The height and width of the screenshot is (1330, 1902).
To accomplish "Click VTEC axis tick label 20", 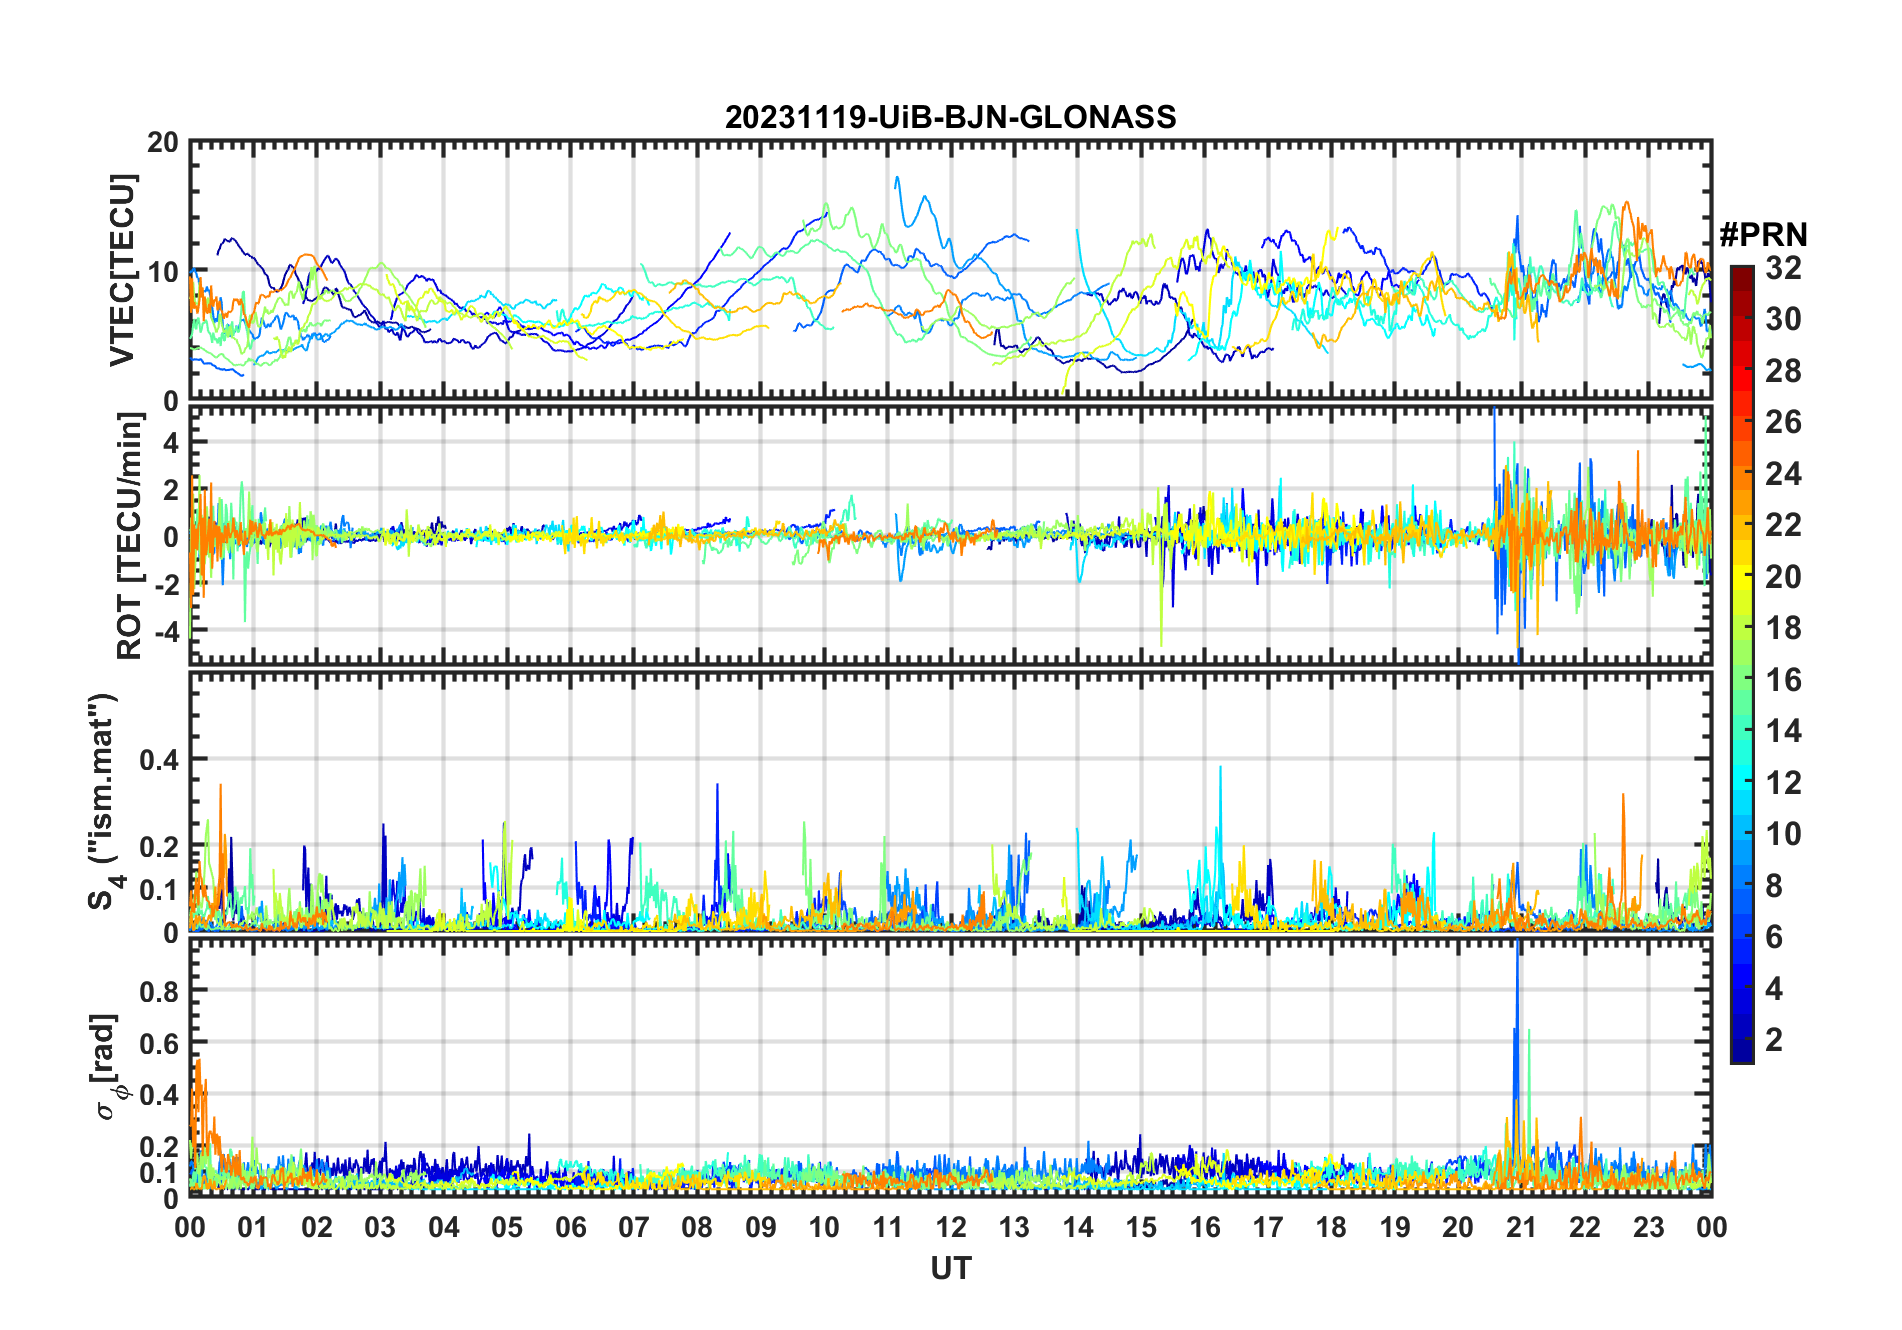I will pyautogui.click(x=163, y=142).
